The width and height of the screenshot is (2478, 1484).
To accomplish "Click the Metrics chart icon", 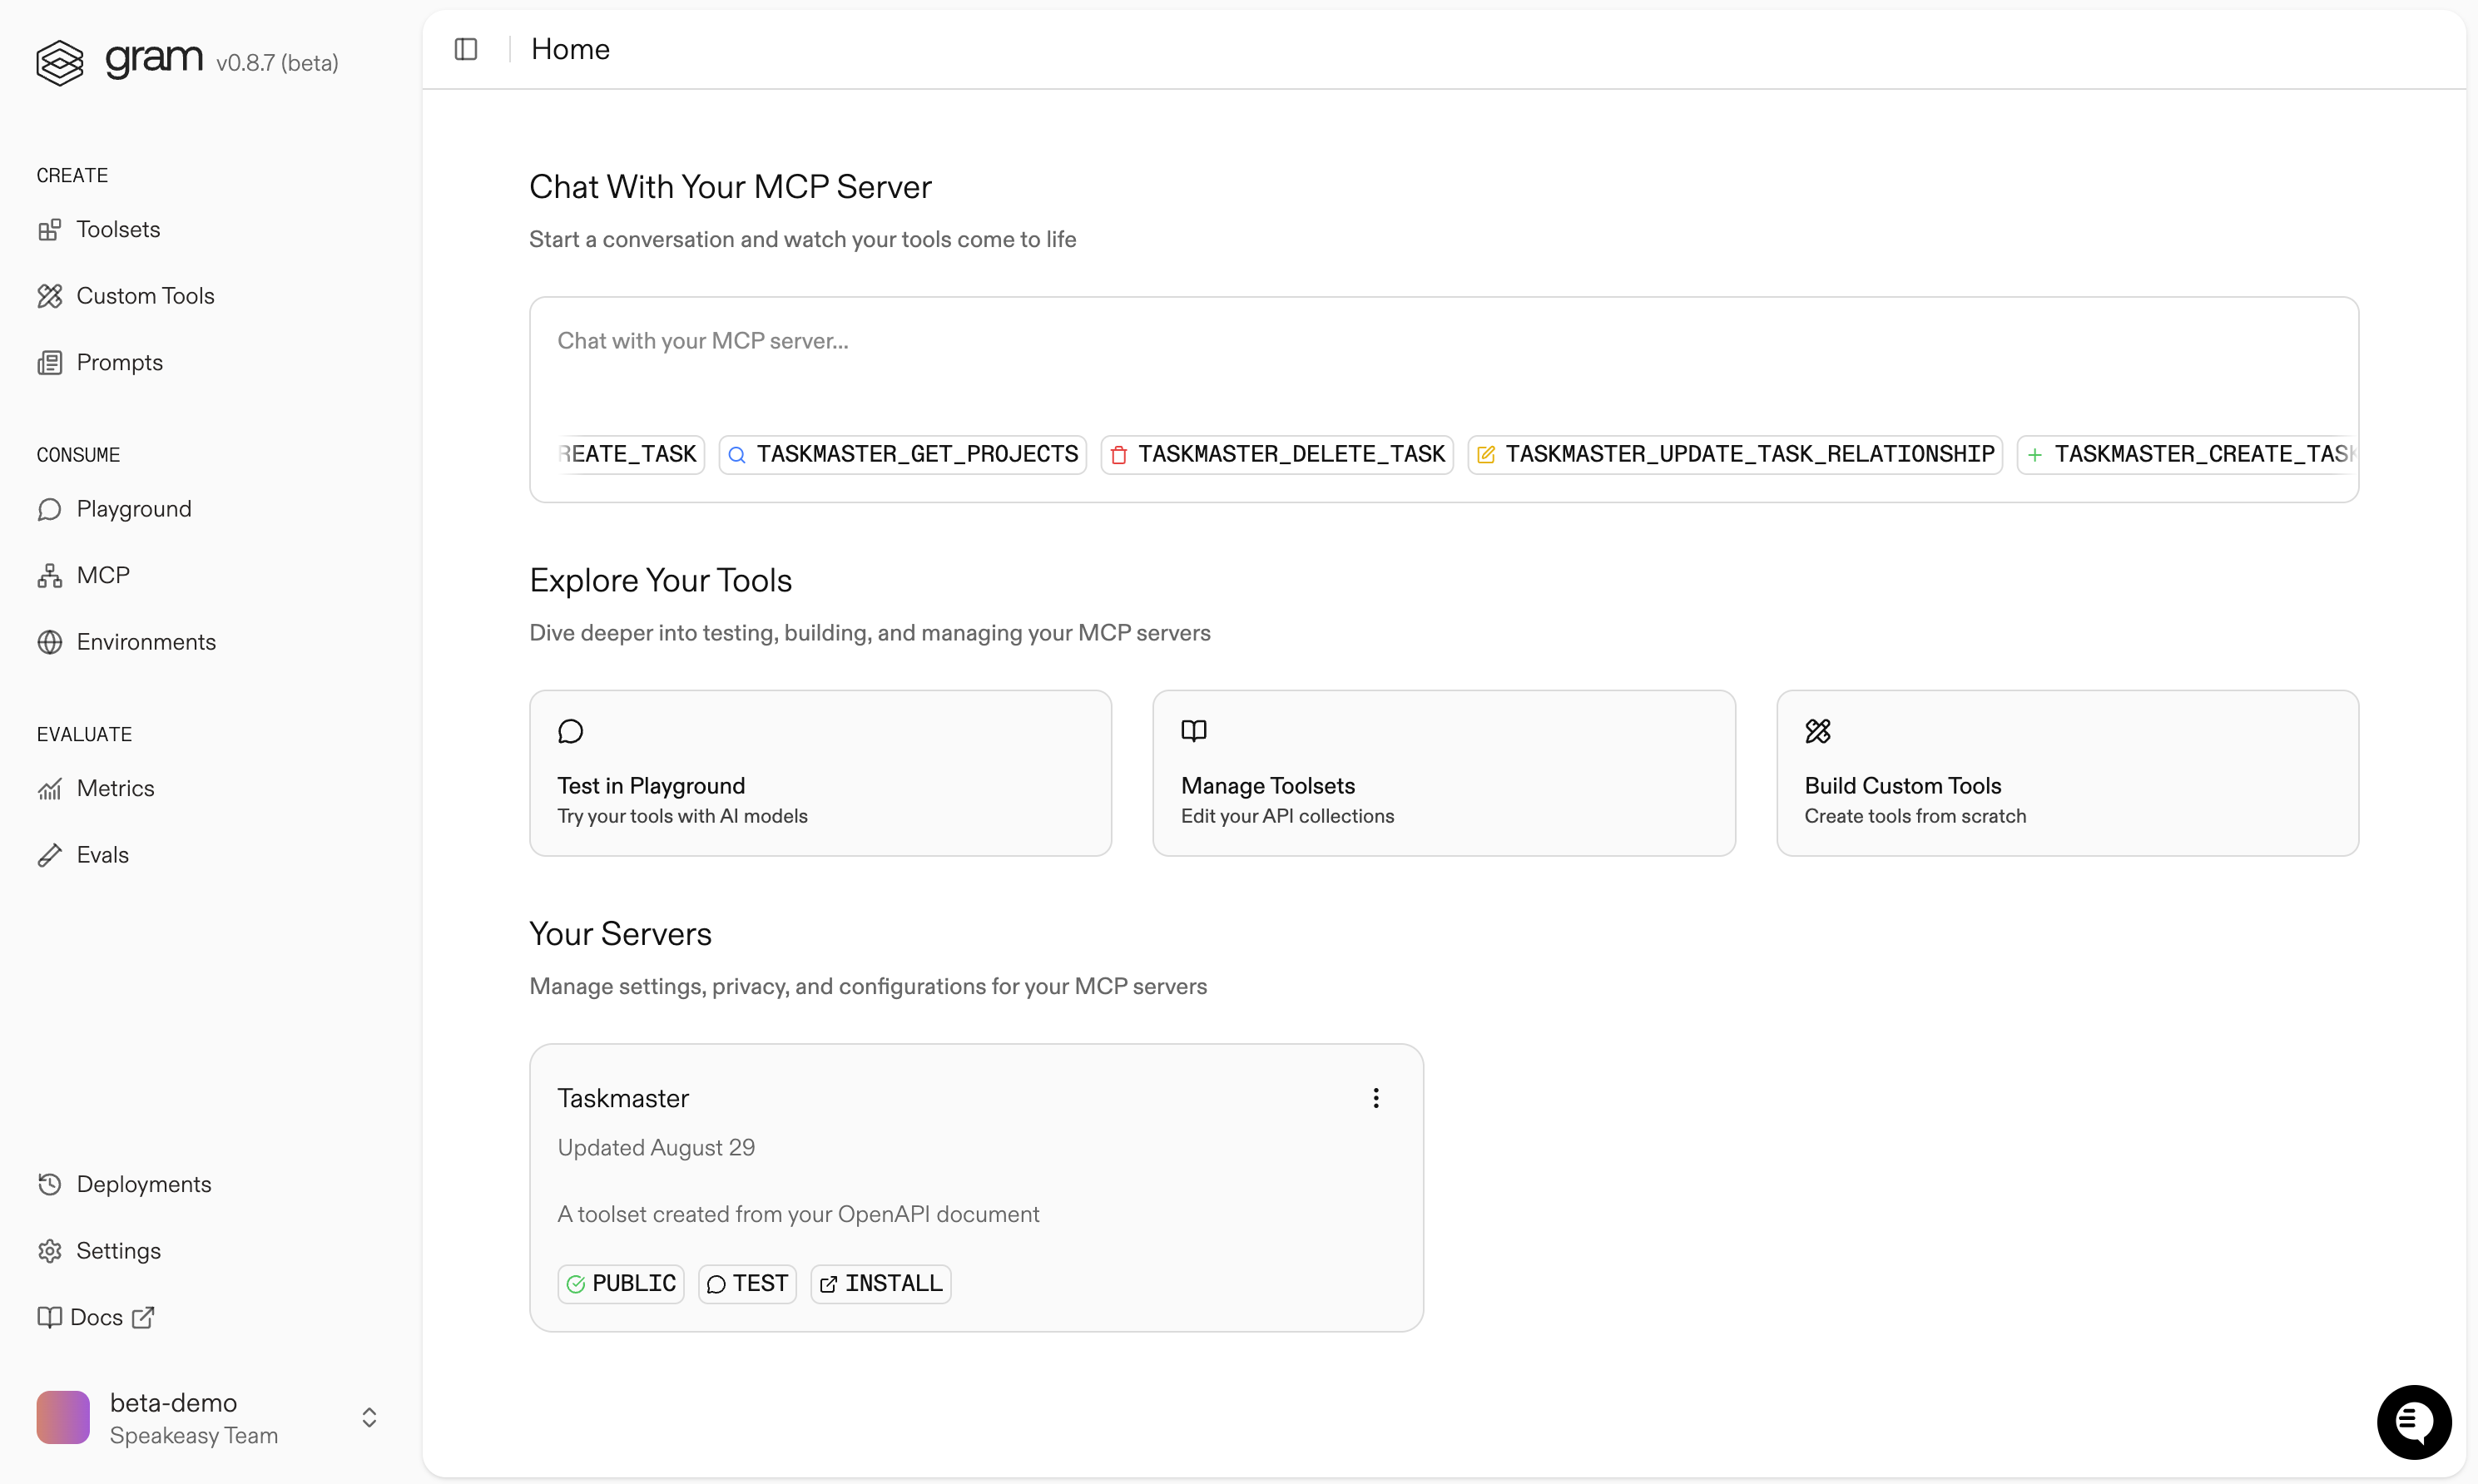I will [x=50, y=789].
